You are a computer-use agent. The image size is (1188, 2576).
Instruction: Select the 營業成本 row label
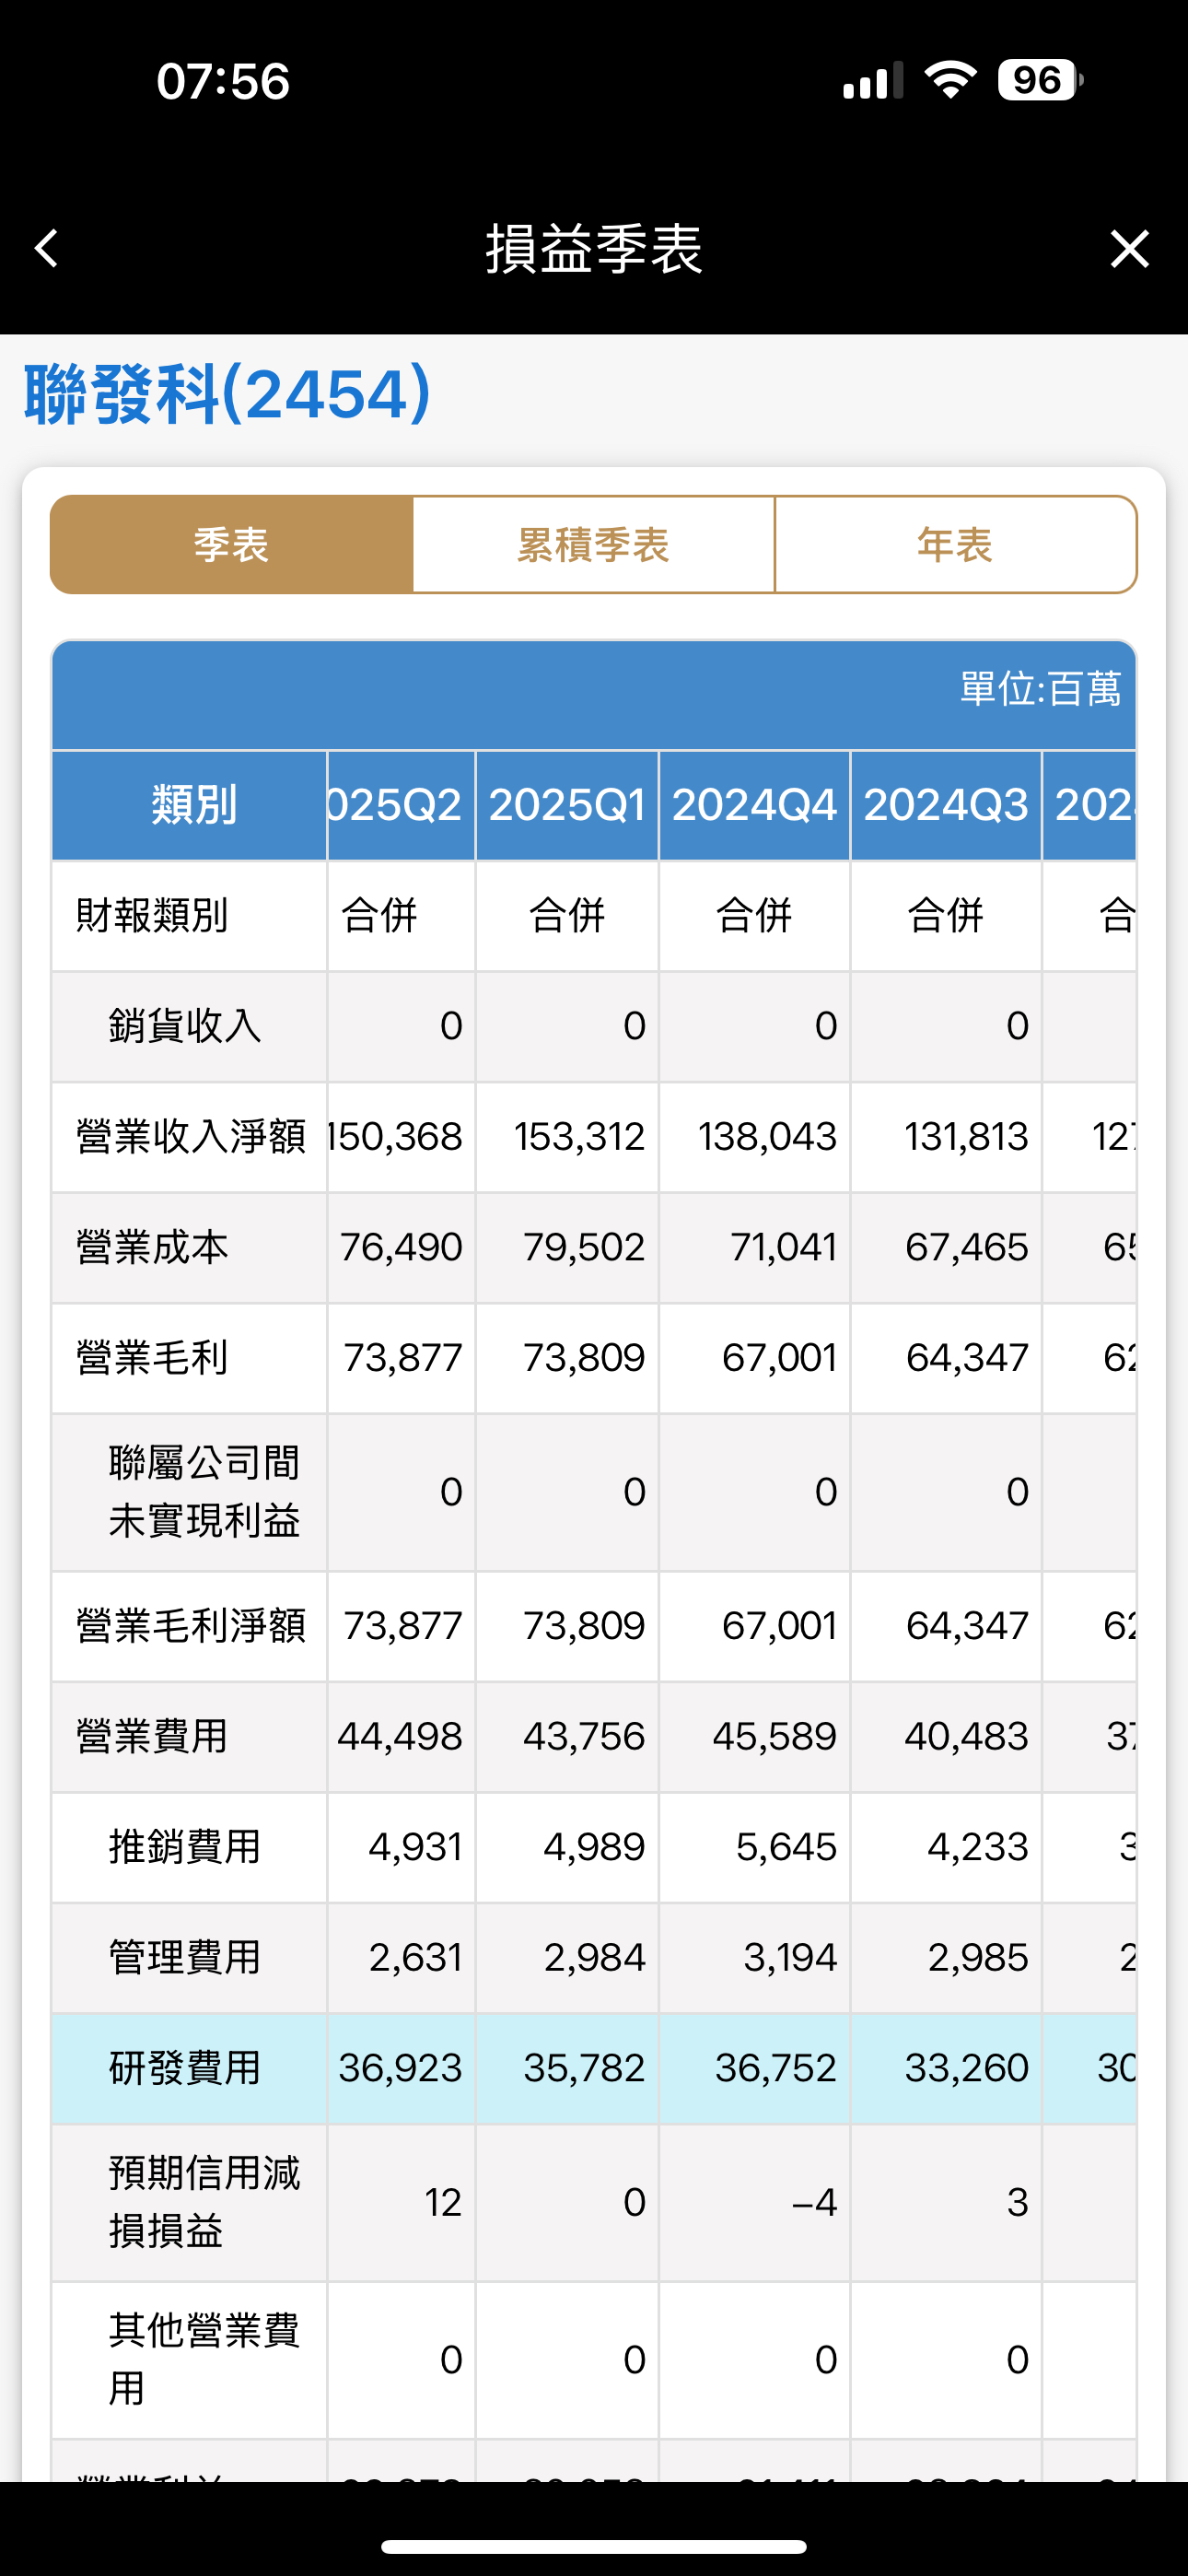(152, 1248)
